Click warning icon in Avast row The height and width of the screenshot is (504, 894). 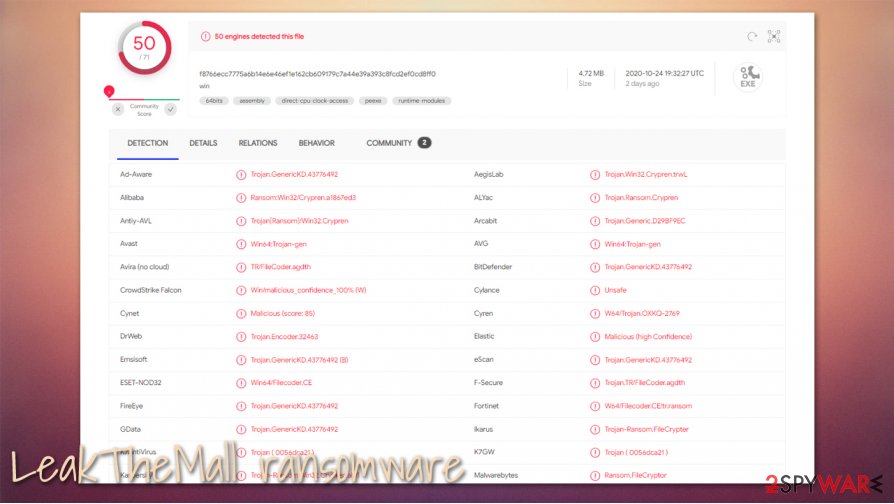click(241, 244)
